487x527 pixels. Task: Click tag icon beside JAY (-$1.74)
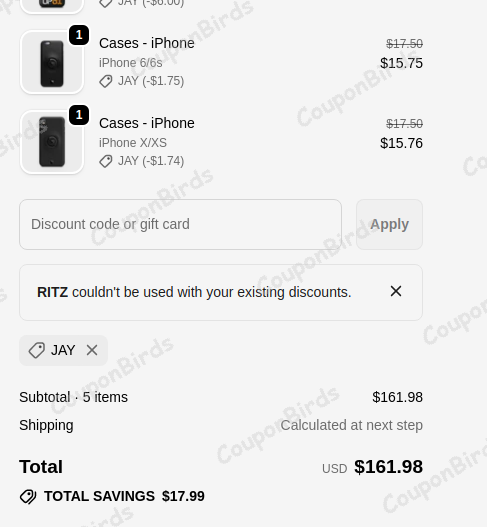106,161
